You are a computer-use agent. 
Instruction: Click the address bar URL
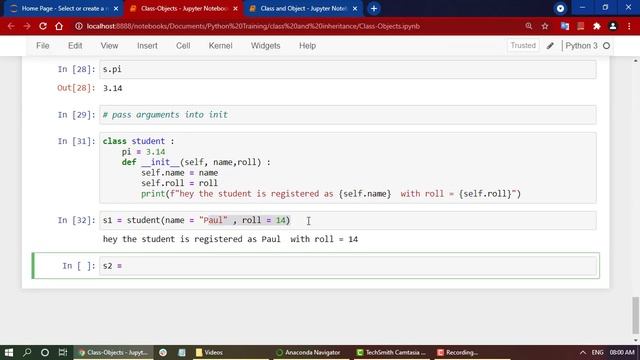click(253, 26)
